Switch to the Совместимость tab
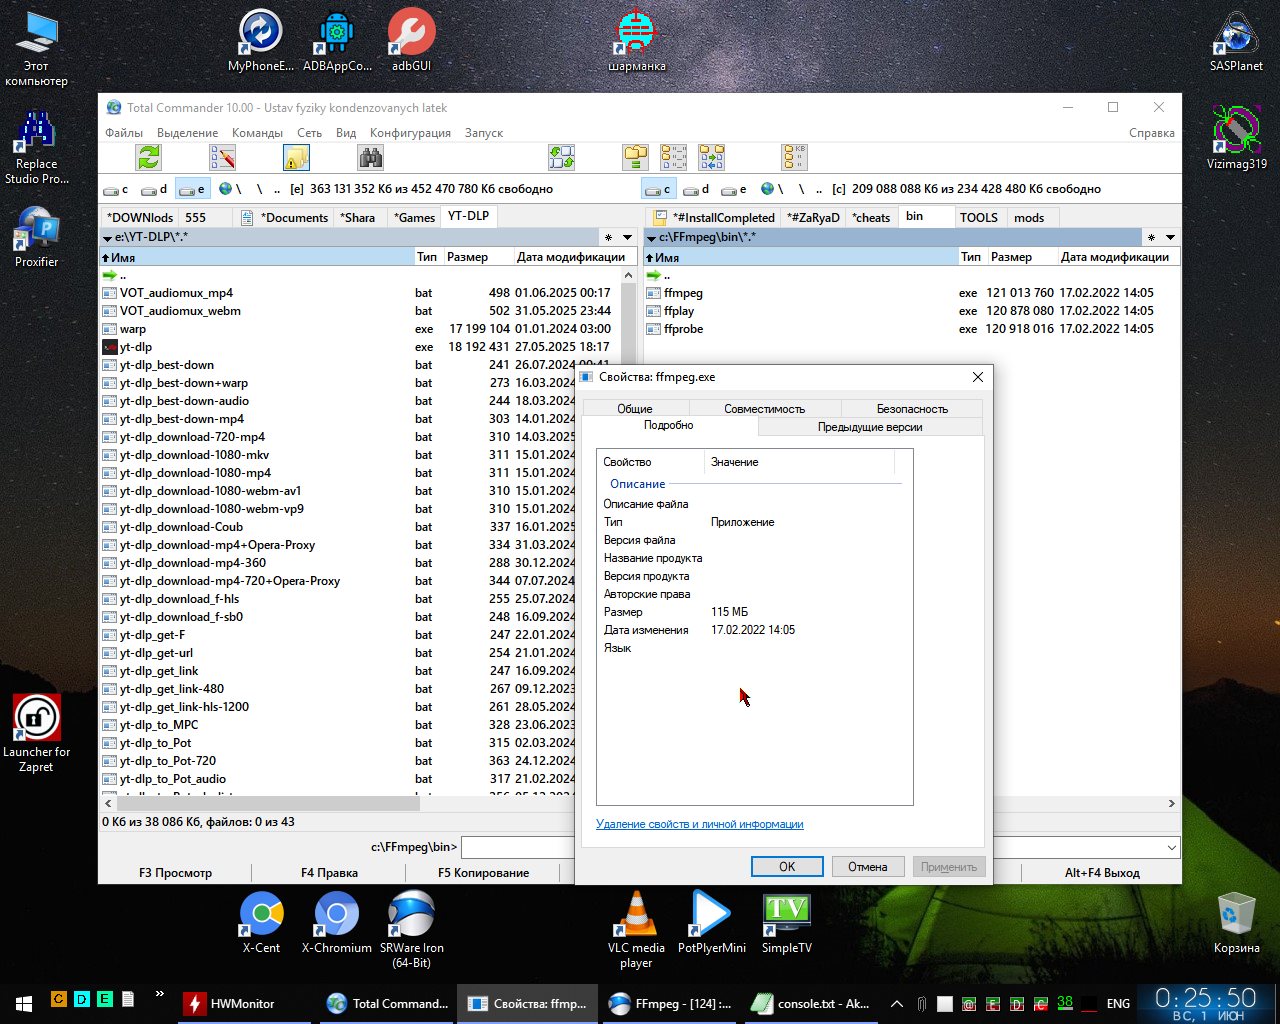This screenshot has width=1280, height=1024. coord(764,408)
